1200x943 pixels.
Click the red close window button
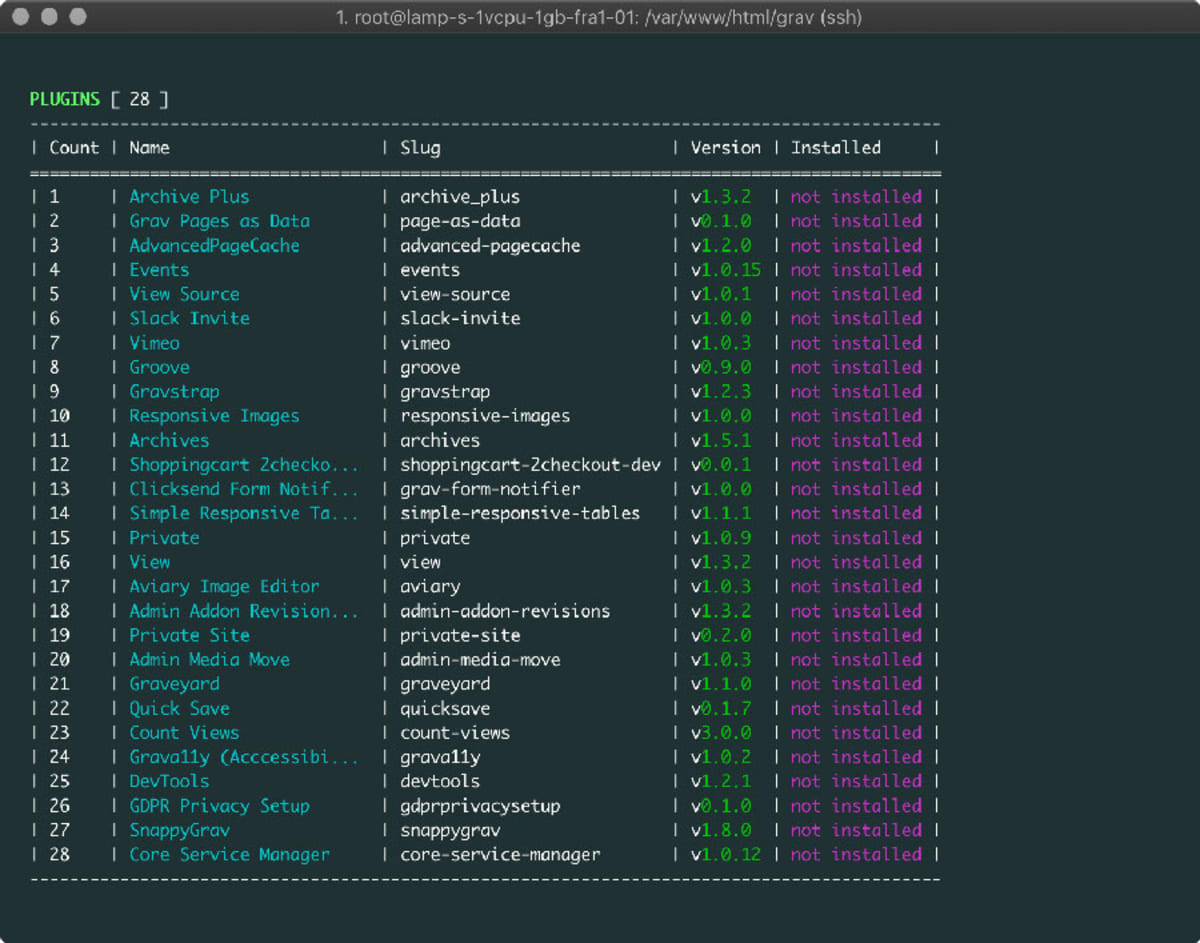click(x=22, y=17)
